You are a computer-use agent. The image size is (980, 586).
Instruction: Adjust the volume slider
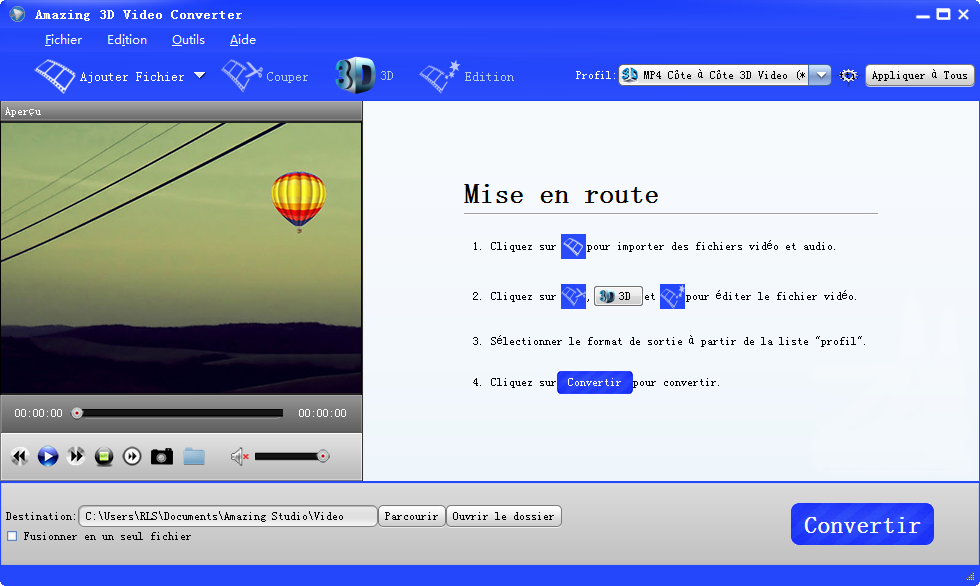292,457
